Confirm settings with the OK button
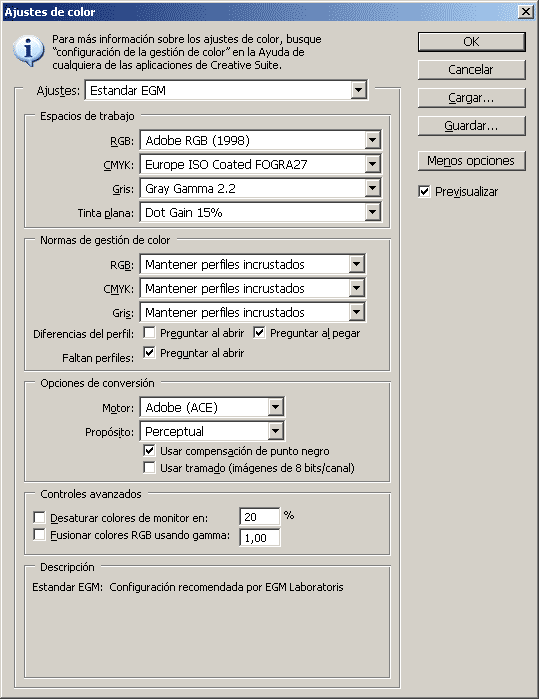This screenshot has height=699, width=539. [x=472, y=41]
